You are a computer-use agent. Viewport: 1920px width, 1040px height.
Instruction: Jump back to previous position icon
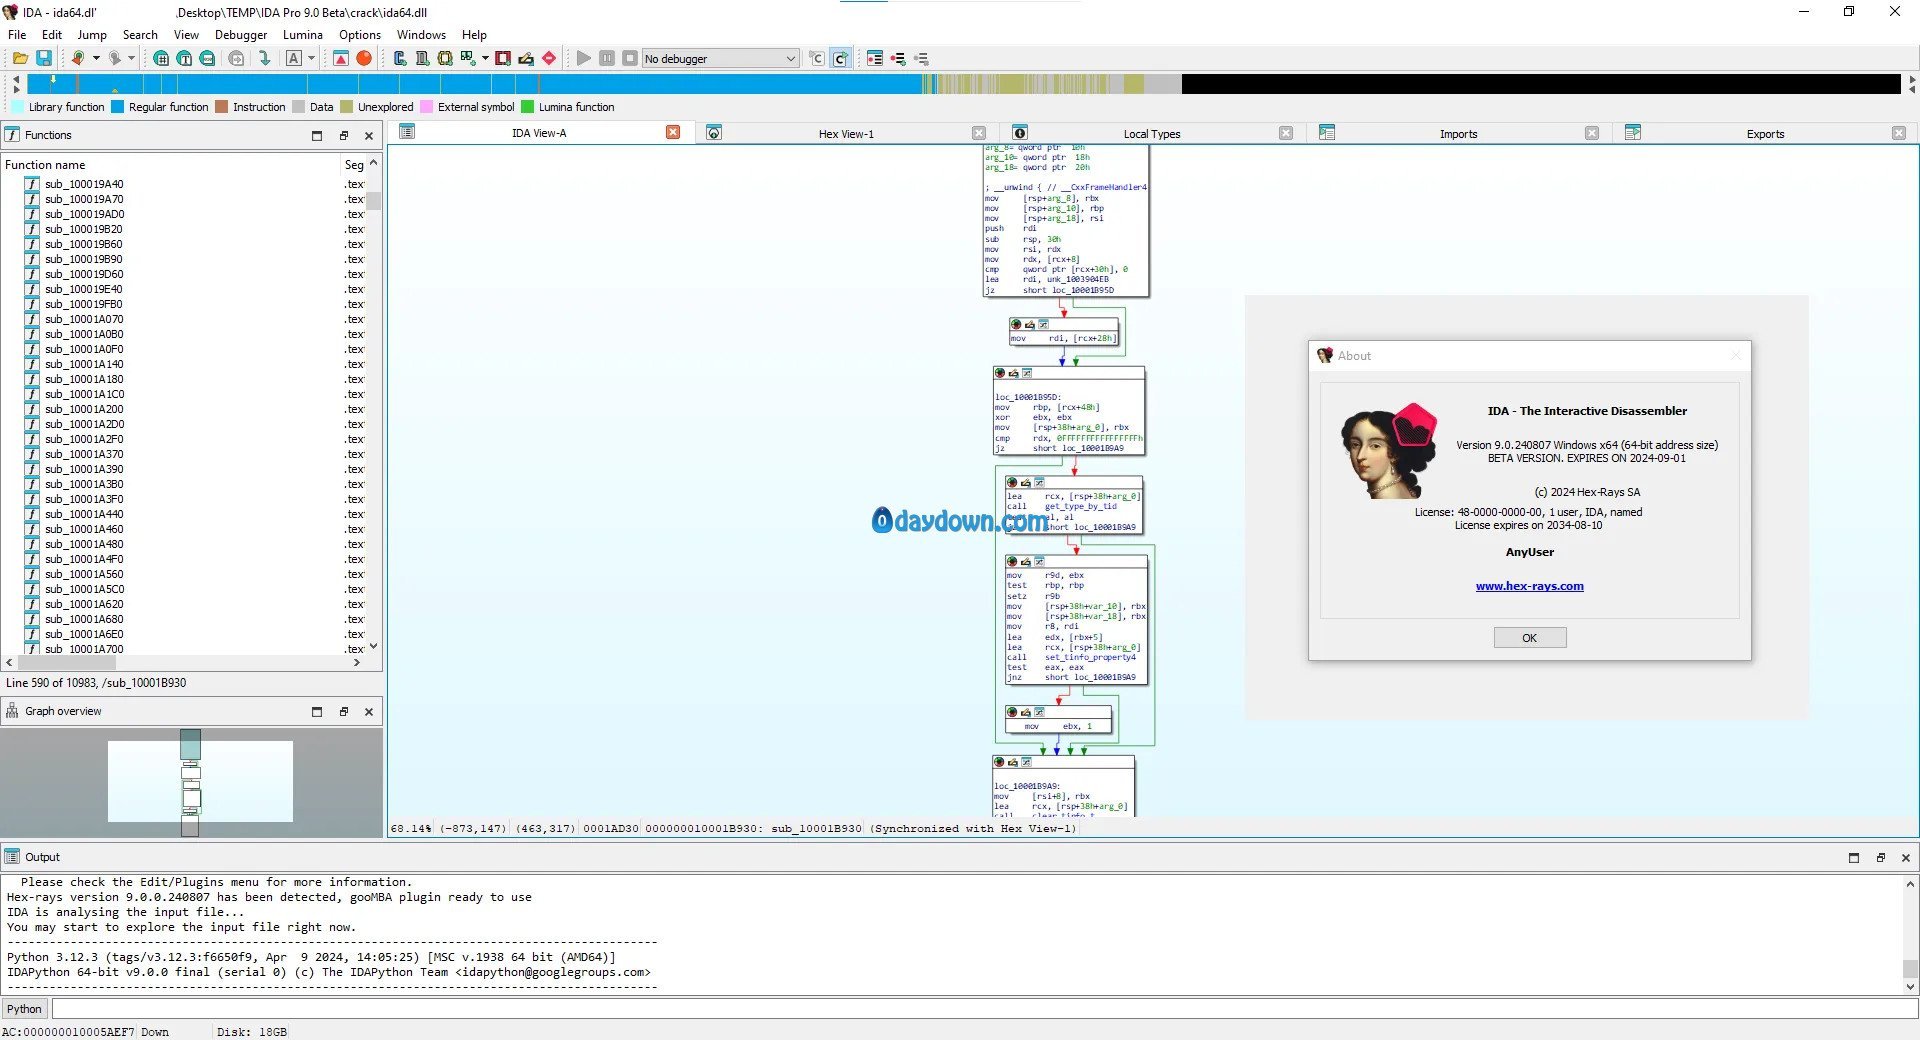pos(77,59)
